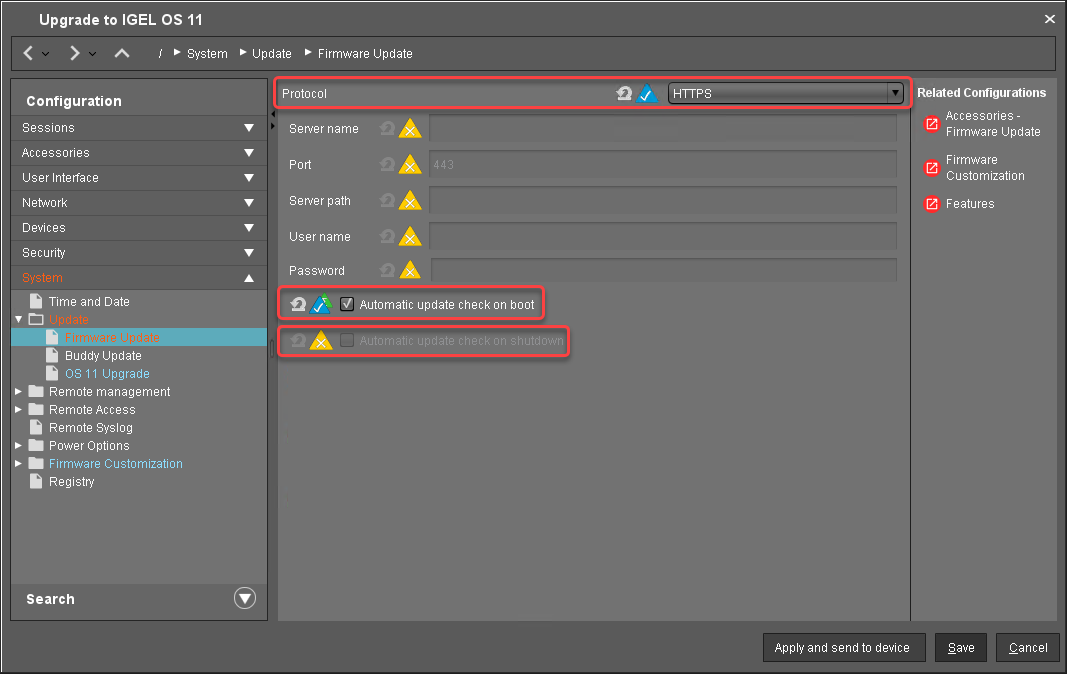1067x674 pixels.
Task: Click the yellow warning triangle beside Password
Action: click(x=410, y=271)
